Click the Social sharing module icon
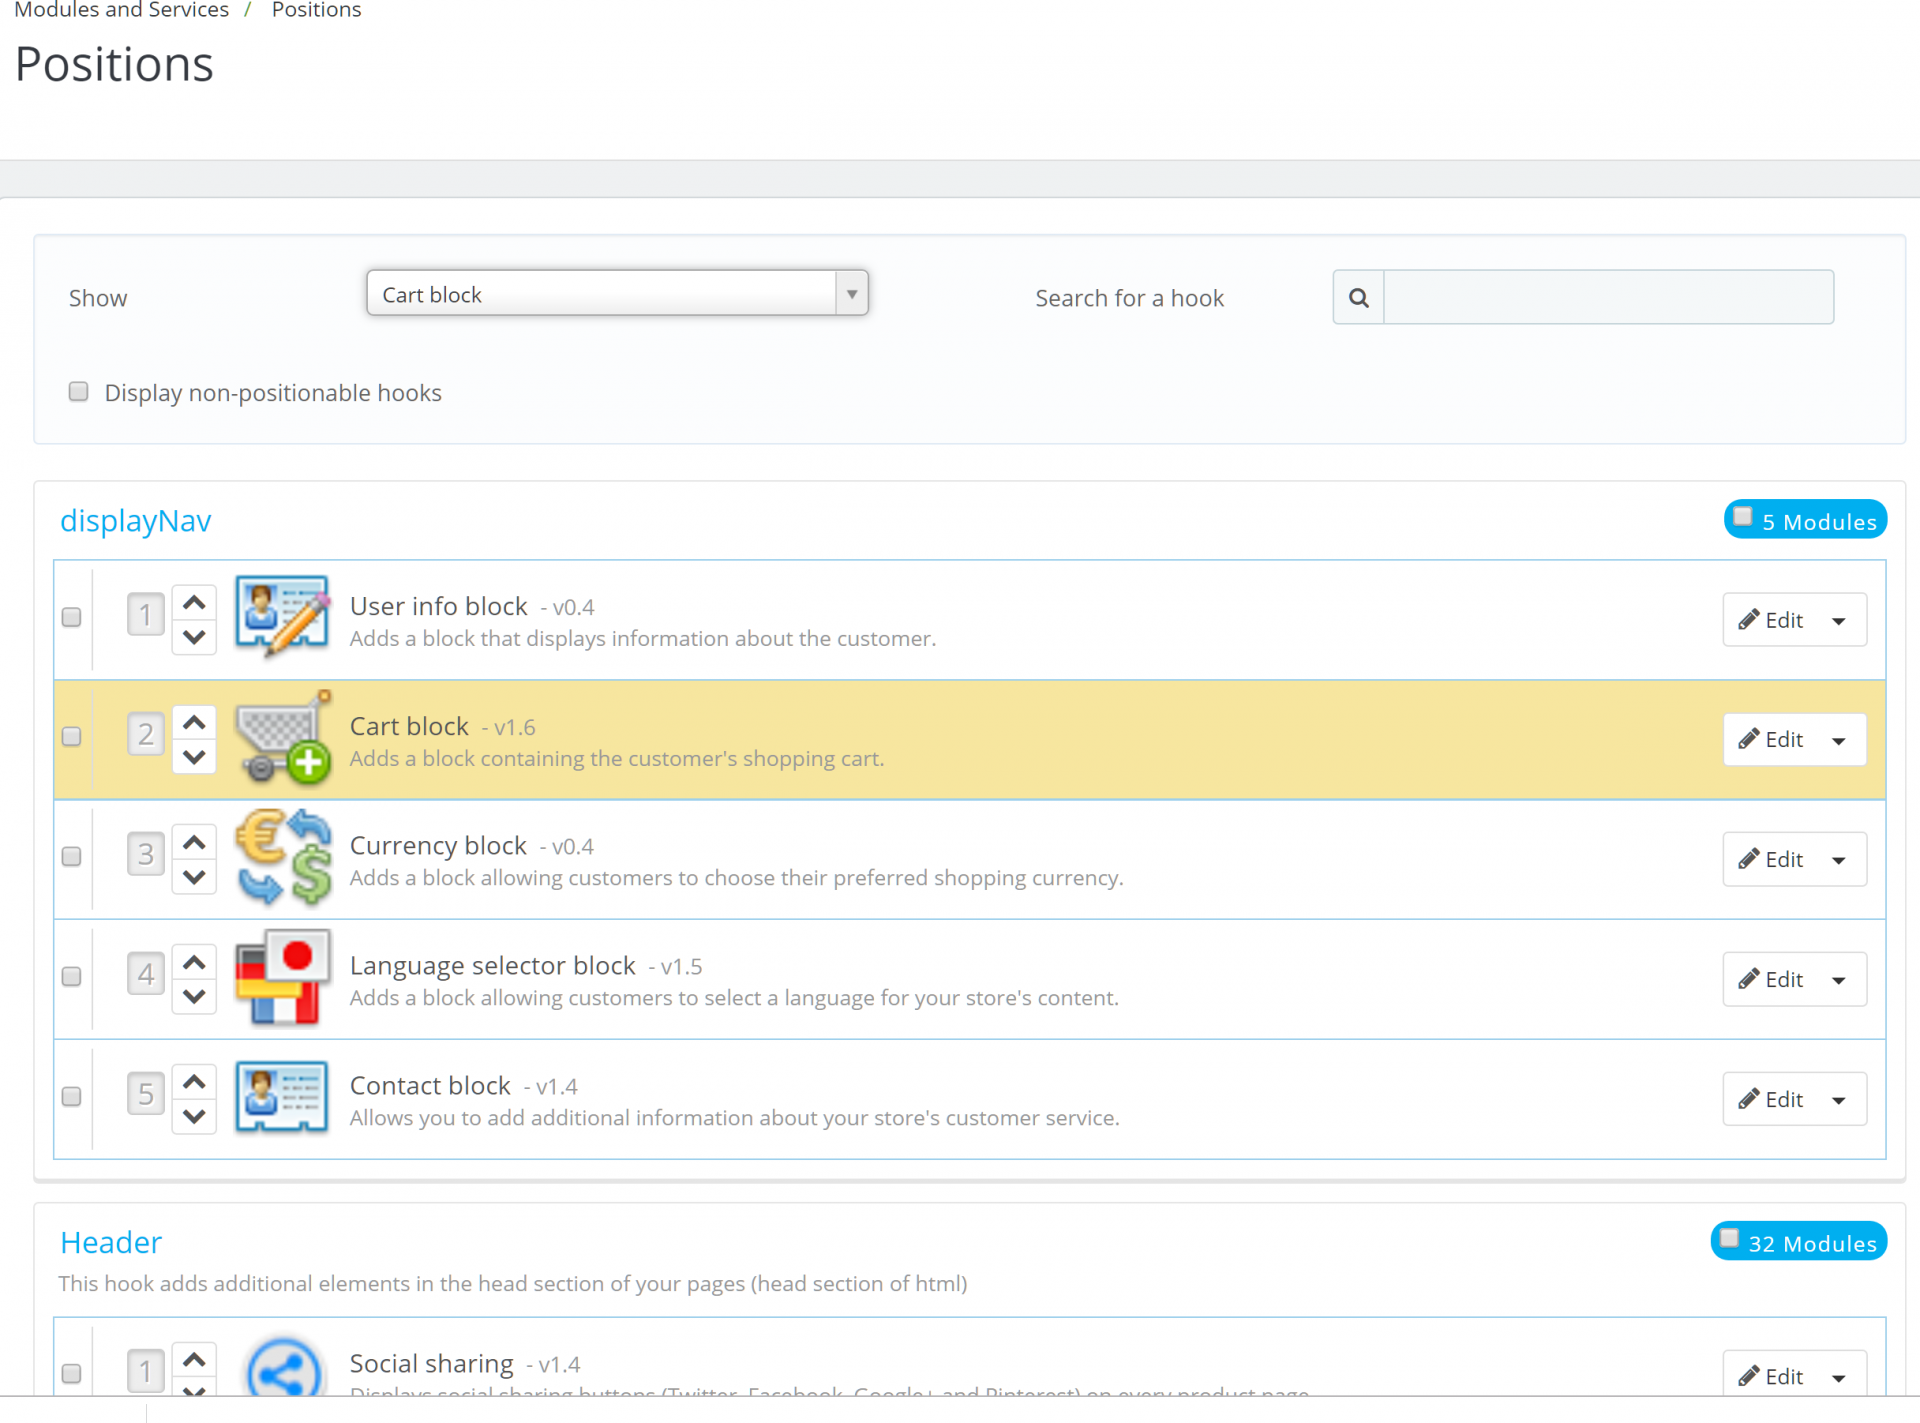Viewport: 1920px width, 1423px height. pyautogui.click(x=283, y=1369)
